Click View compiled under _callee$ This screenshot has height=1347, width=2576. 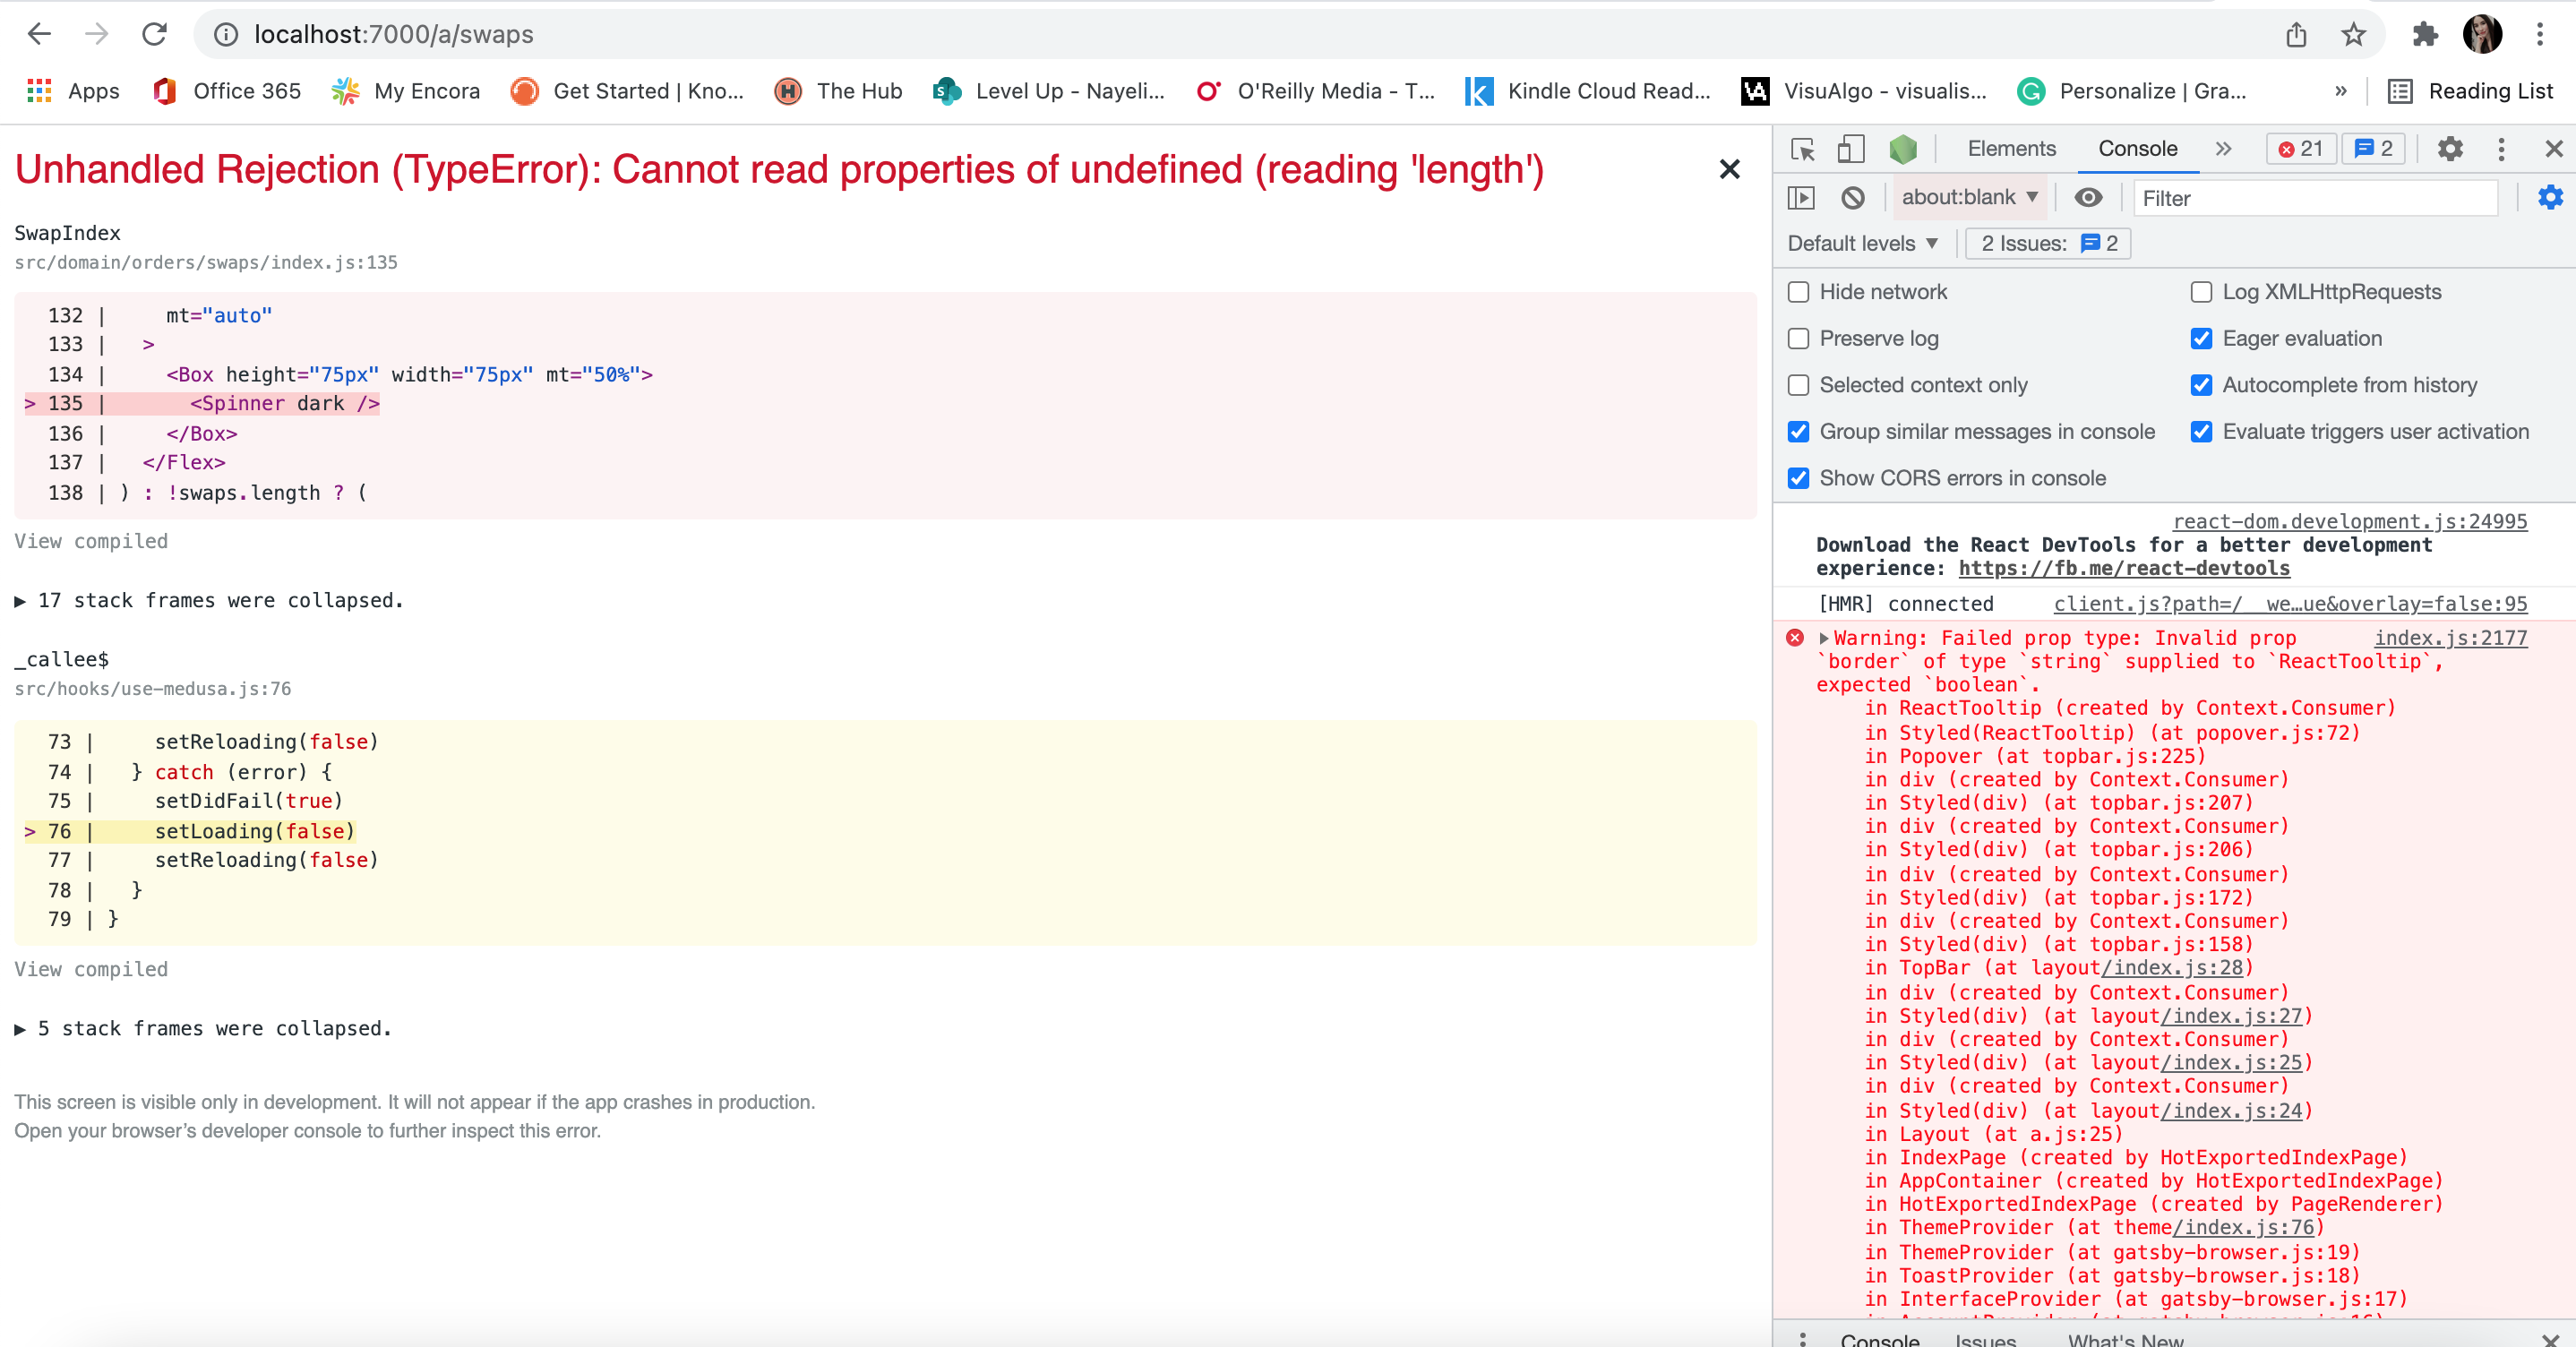(91, 969)
